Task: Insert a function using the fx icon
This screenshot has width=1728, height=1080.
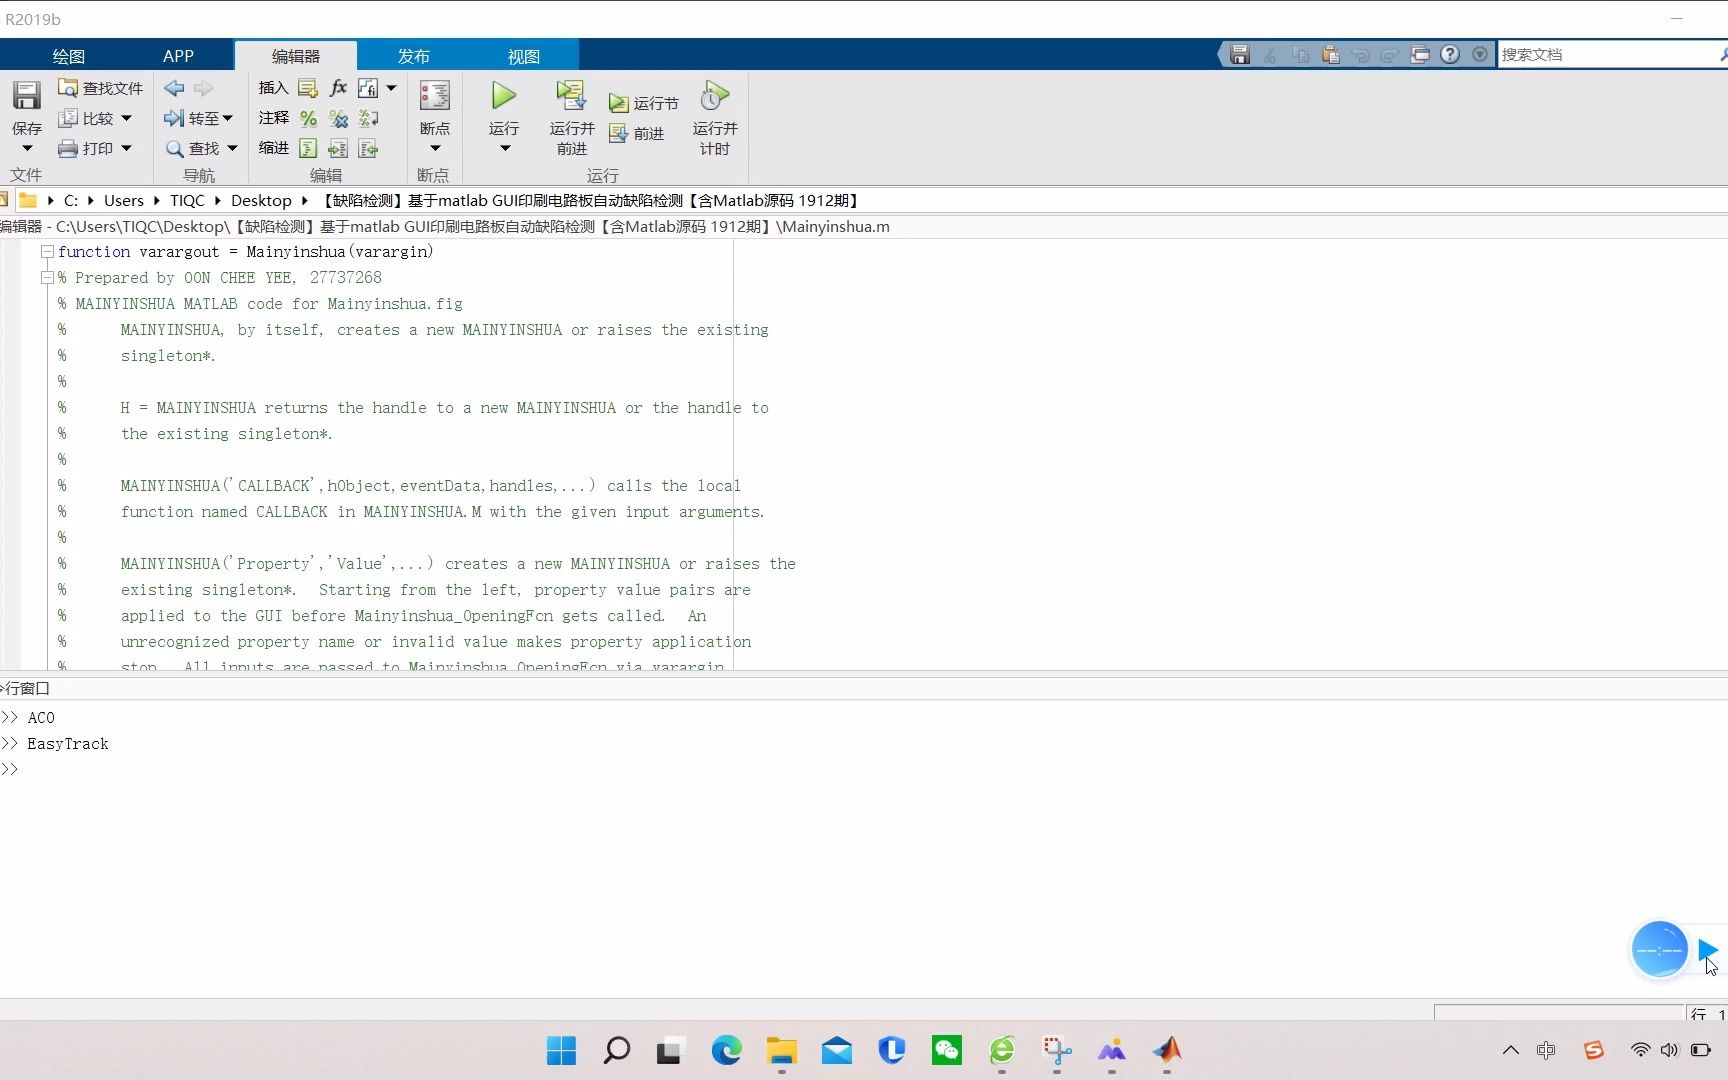Action: 338,88
